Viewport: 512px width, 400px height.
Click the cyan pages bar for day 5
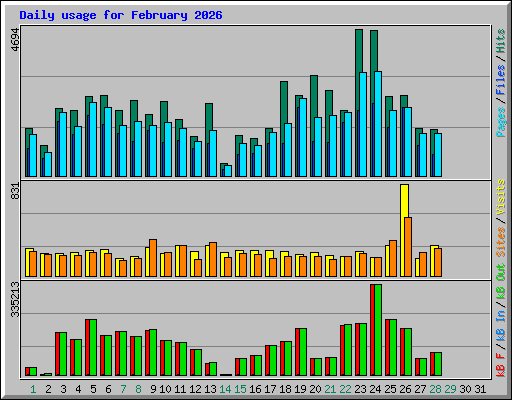[x=93, y=139]
